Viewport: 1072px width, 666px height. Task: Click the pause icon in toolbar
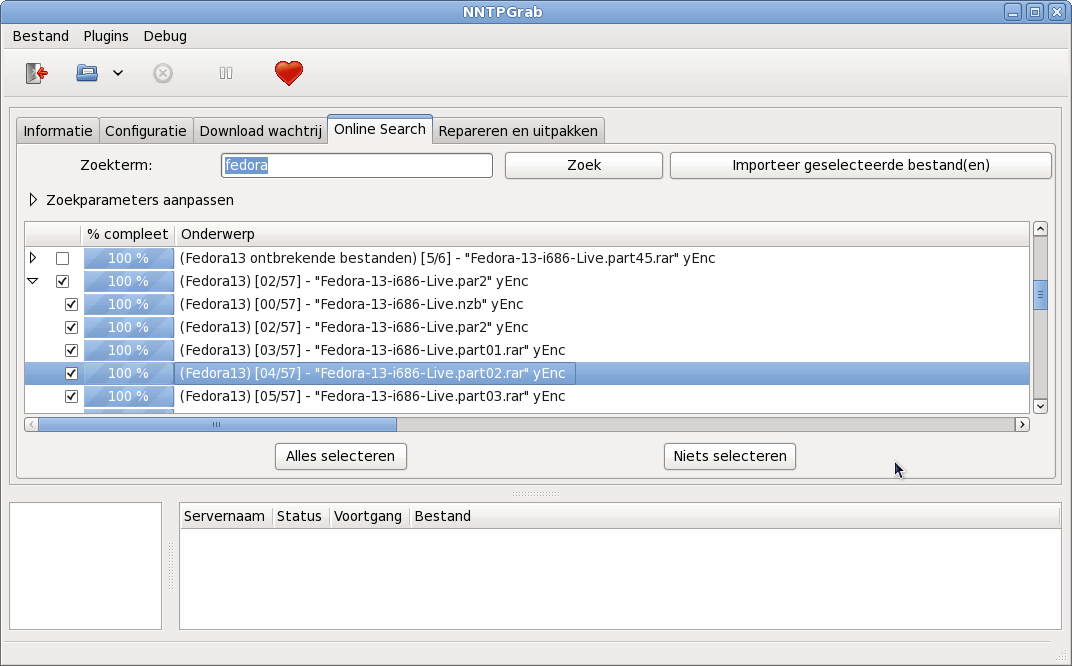pyautogui.click(x=226, y=73)
